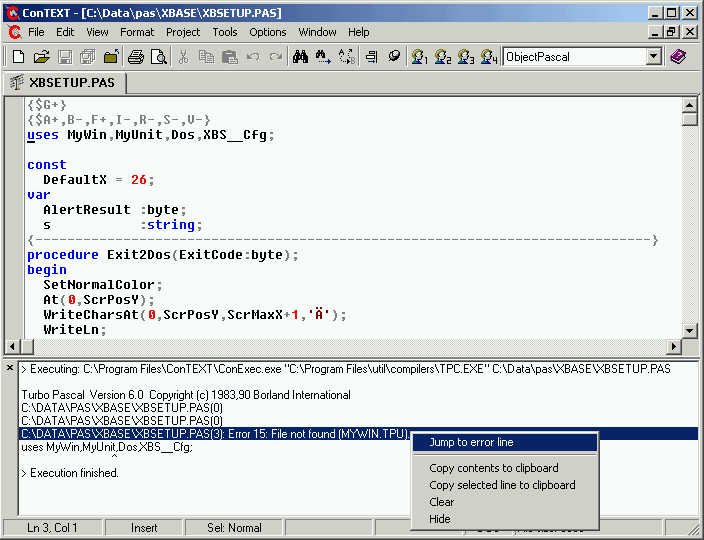704x540 pixels.
Task: Click the editor vertical scrollbar thumb
Action: pyautogui.click(x=689, y=119)
